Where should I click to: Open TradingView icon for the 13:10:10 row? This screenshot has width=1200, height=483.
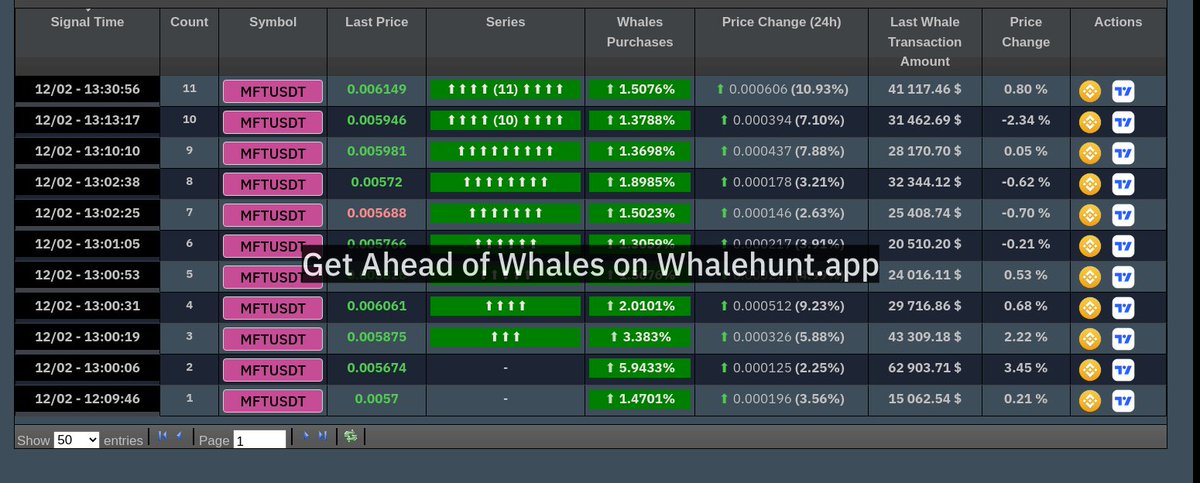click(1123, 153)
